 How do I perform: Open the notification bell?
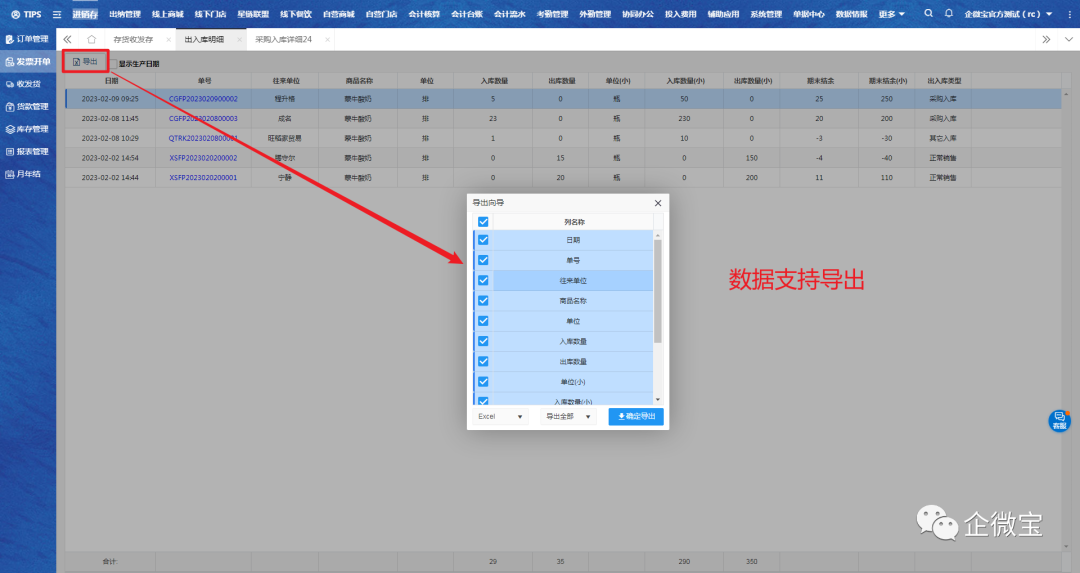click(x=949, y=14)
